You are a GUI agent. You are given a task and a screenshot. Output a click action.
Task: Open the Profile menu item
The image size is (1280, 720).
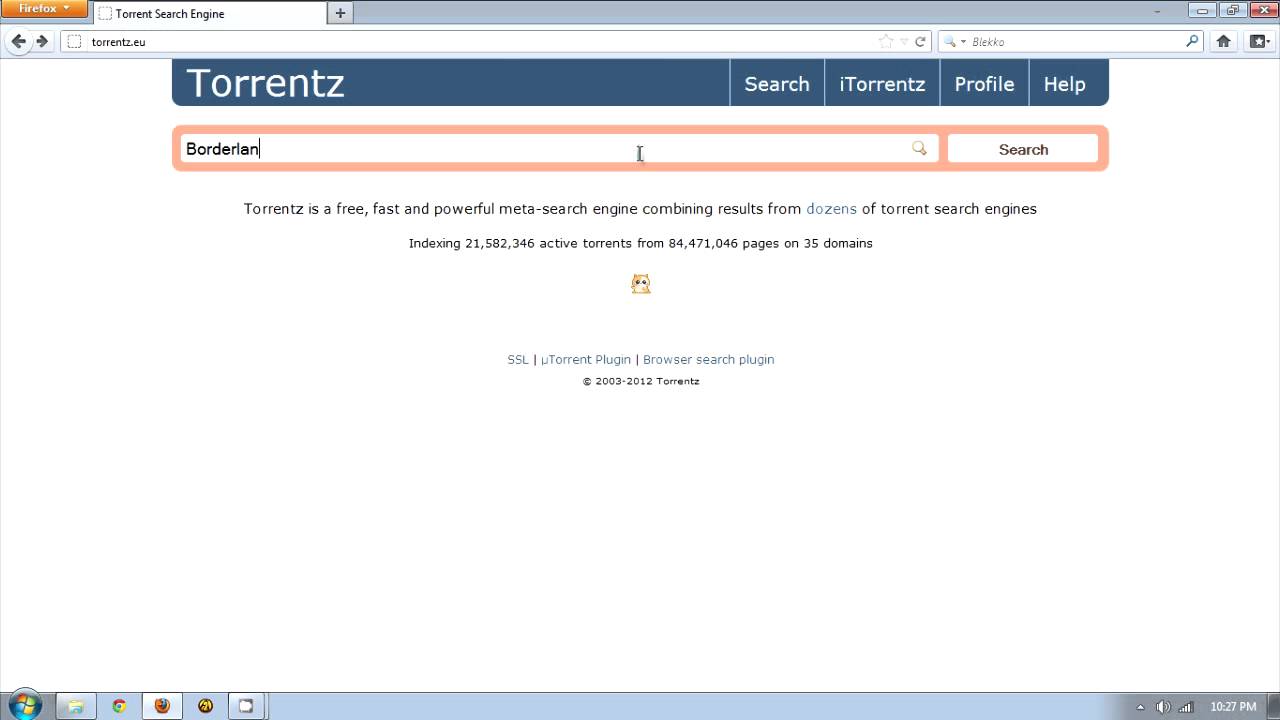pos(984,84)
